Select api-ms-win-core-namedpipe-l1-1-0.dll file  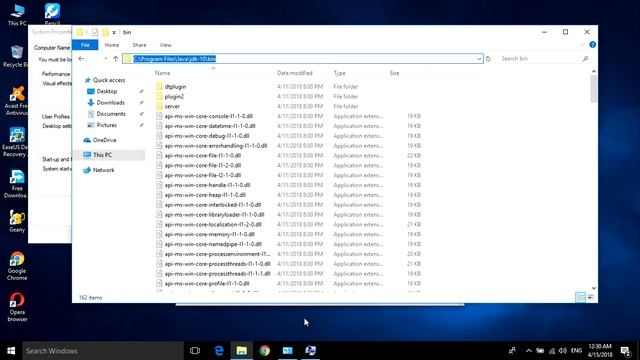click(x=213, y=244)
